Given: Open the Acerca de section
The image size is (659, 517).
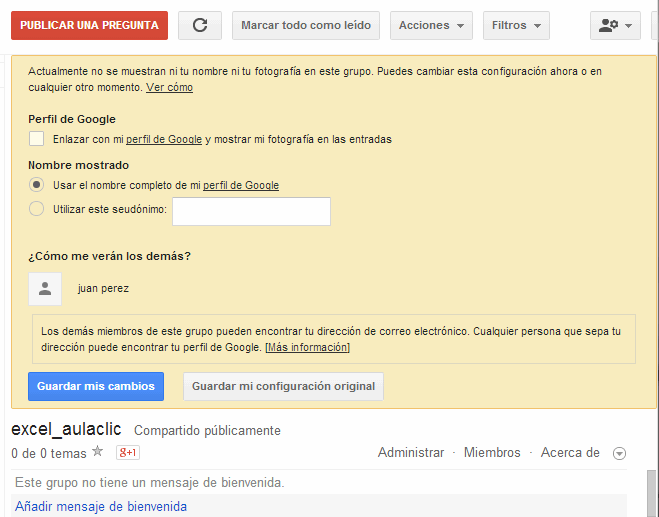Looking at the screenshot, I should tap(570, 453).
